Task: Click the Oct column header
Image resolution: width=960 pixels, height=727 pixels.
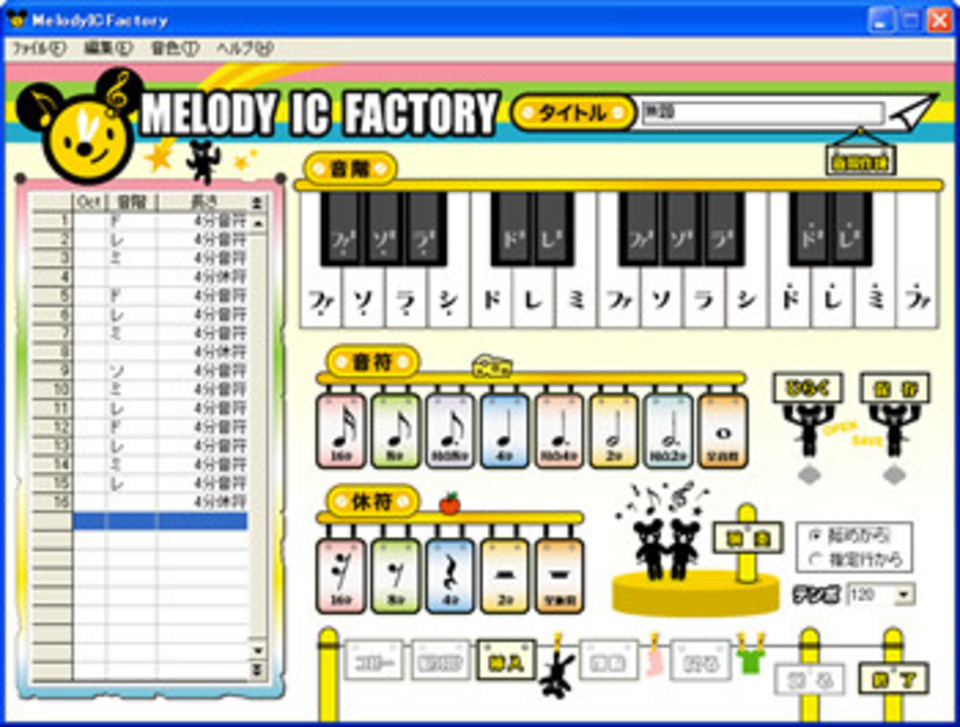Action: (89, 202)
